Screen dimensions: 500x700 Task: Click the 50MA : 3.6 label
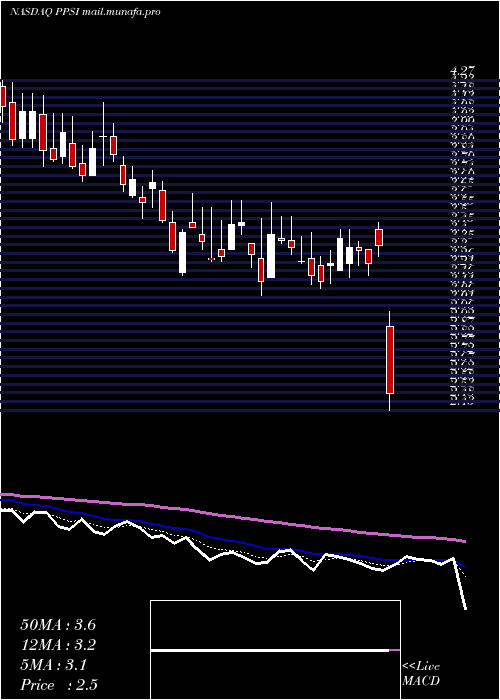[x=58, y=625]
